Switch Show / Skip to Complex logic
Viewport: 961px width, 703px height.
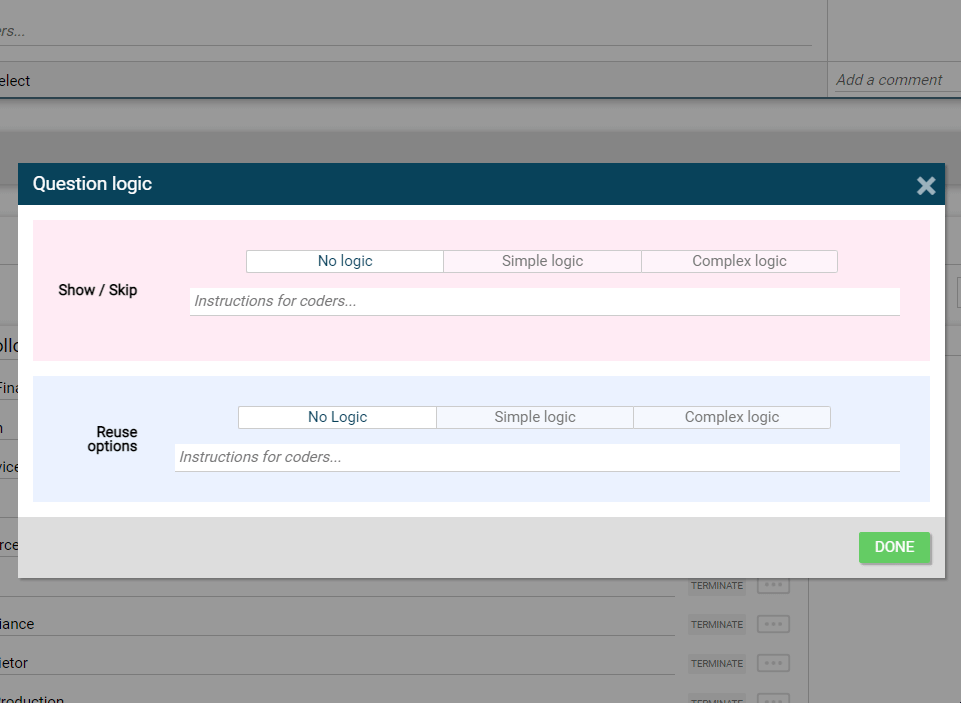[x=739, y=261]
